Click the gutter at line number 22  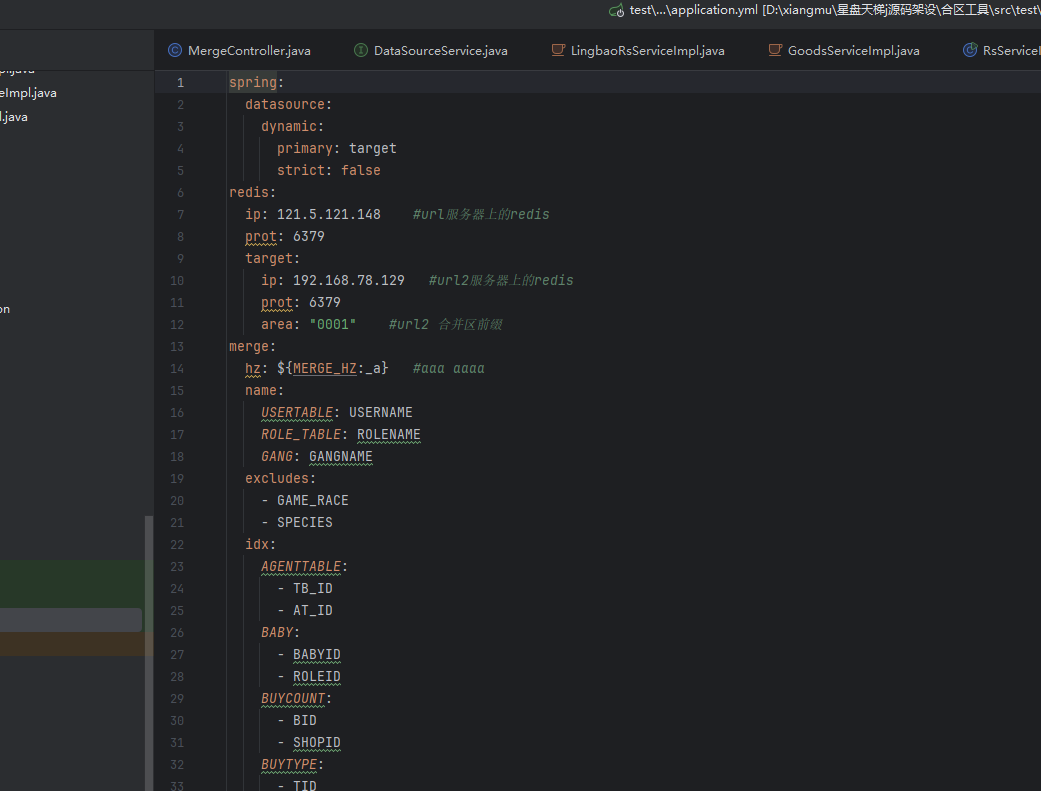[177, 545]
